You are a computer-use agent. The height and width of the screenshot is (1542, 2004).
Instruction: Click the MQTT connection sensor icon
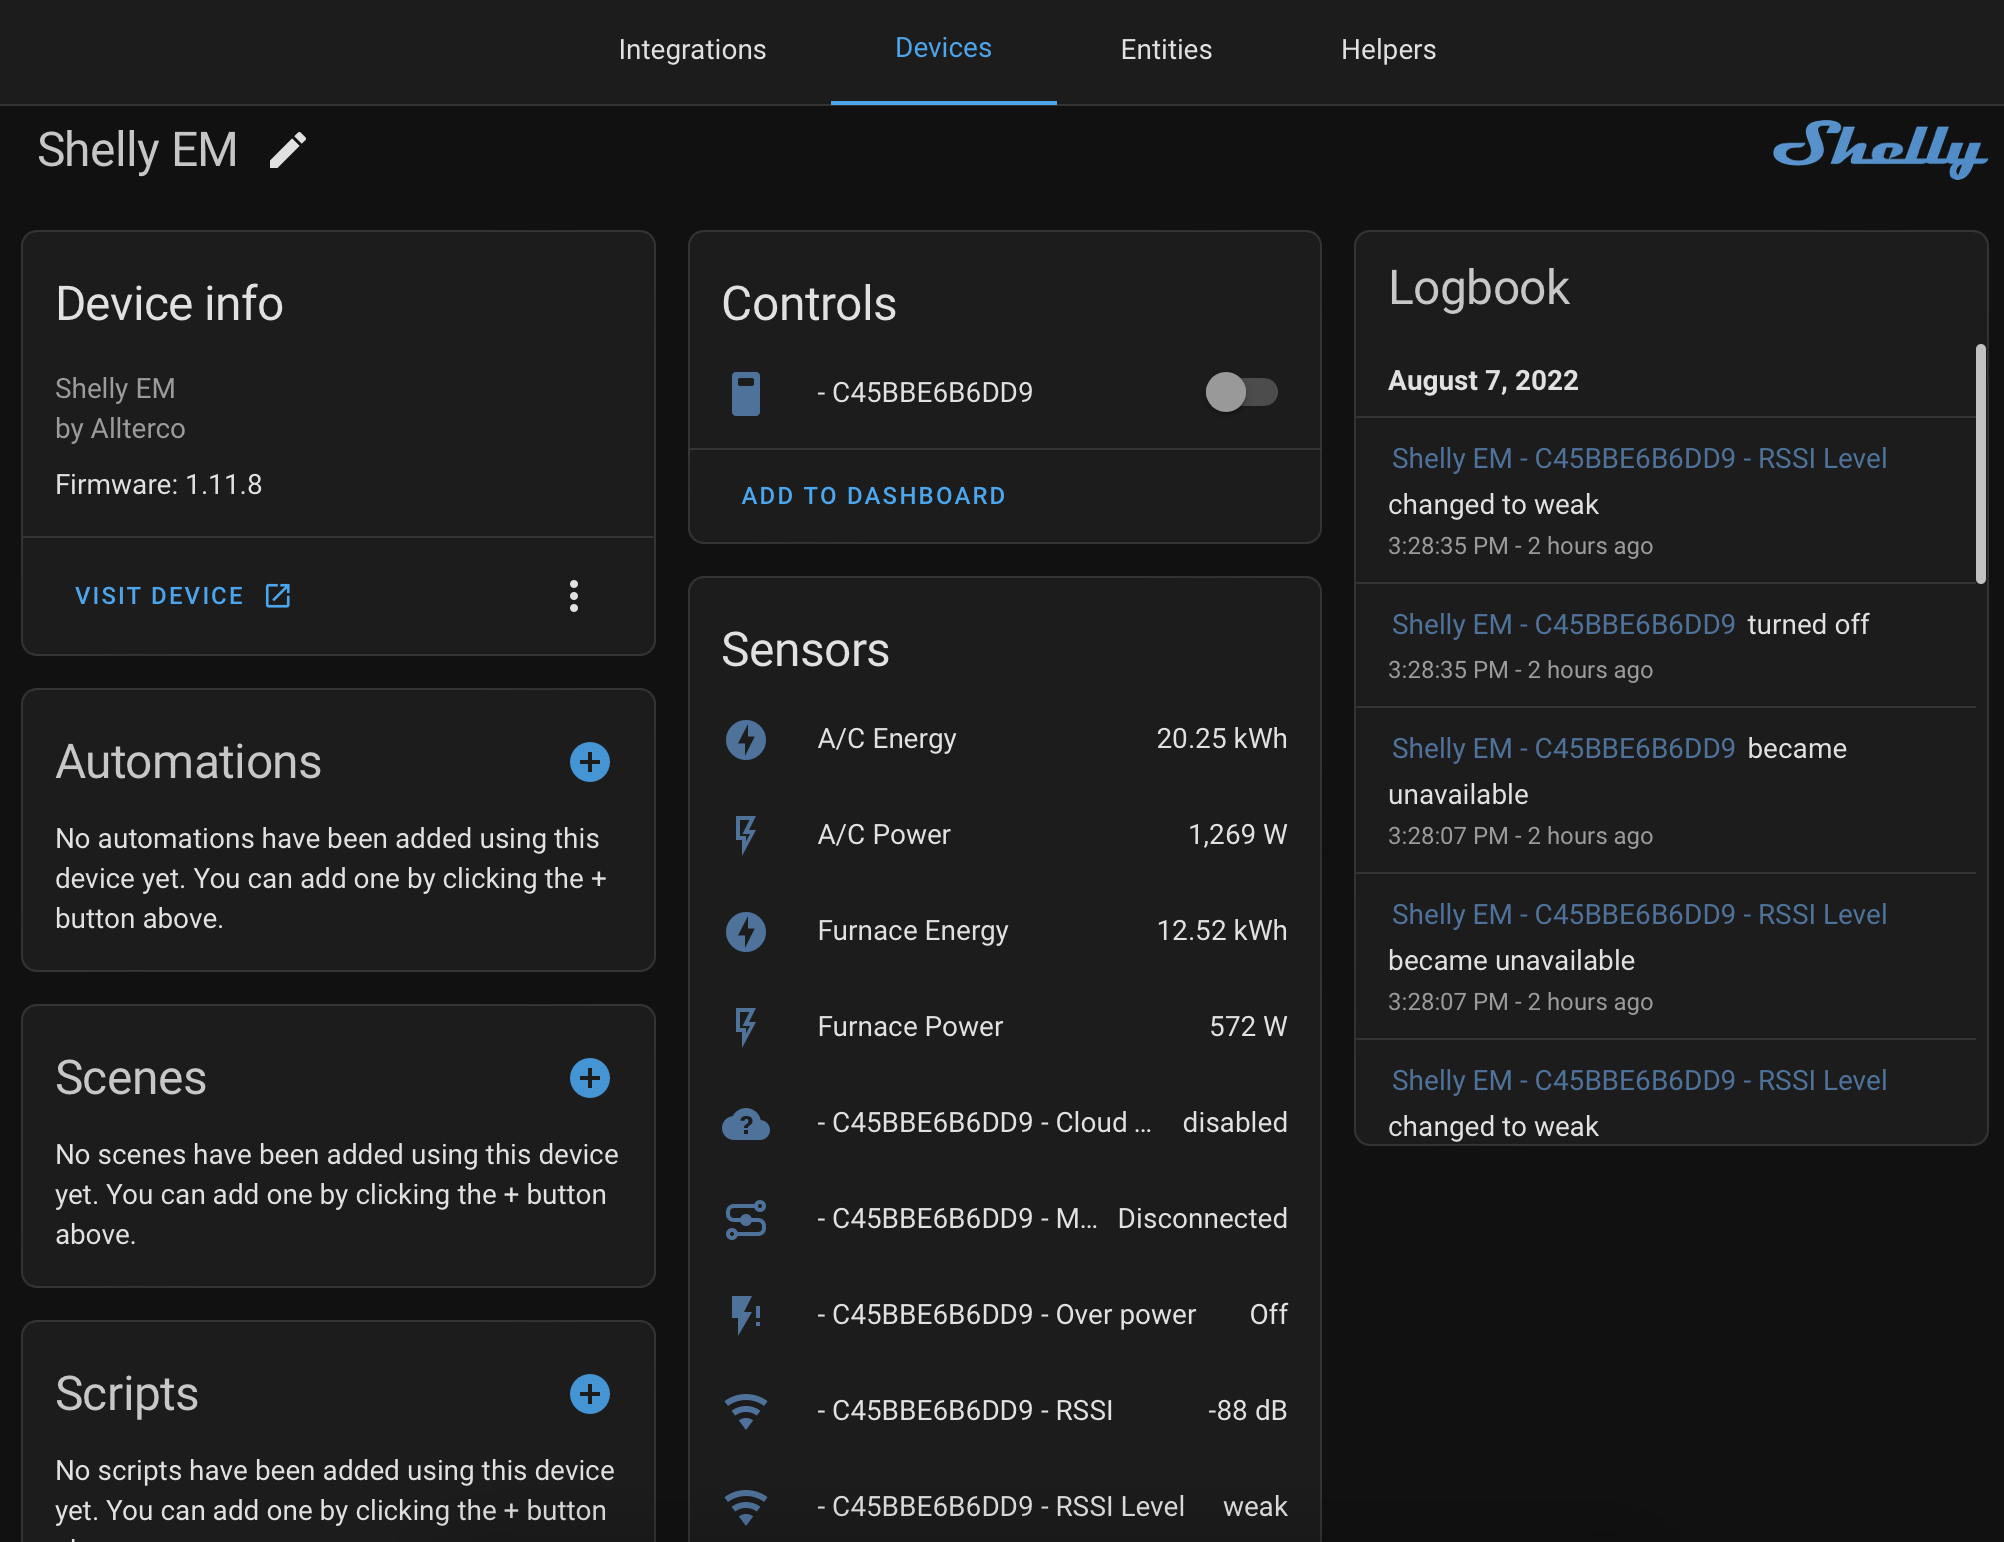[x=746, y=1219]
